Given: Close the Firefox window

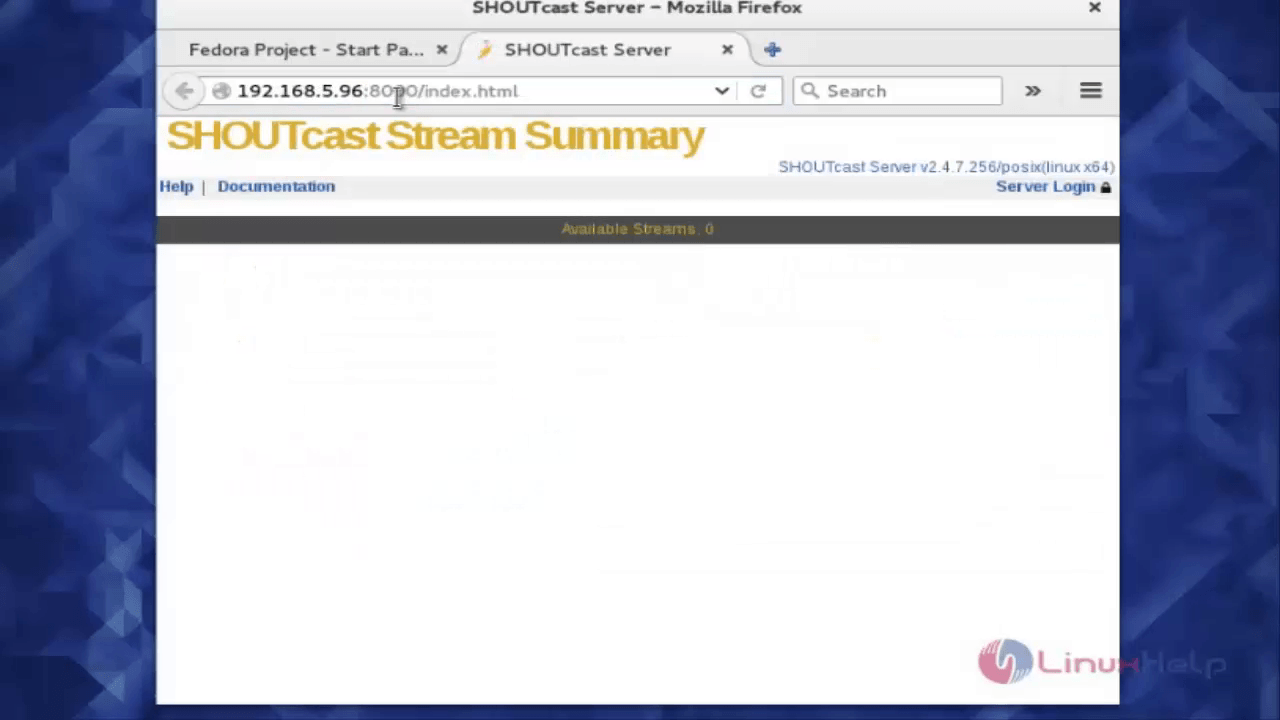Looking at the screenshot, I should click(x=1095, y=8).
